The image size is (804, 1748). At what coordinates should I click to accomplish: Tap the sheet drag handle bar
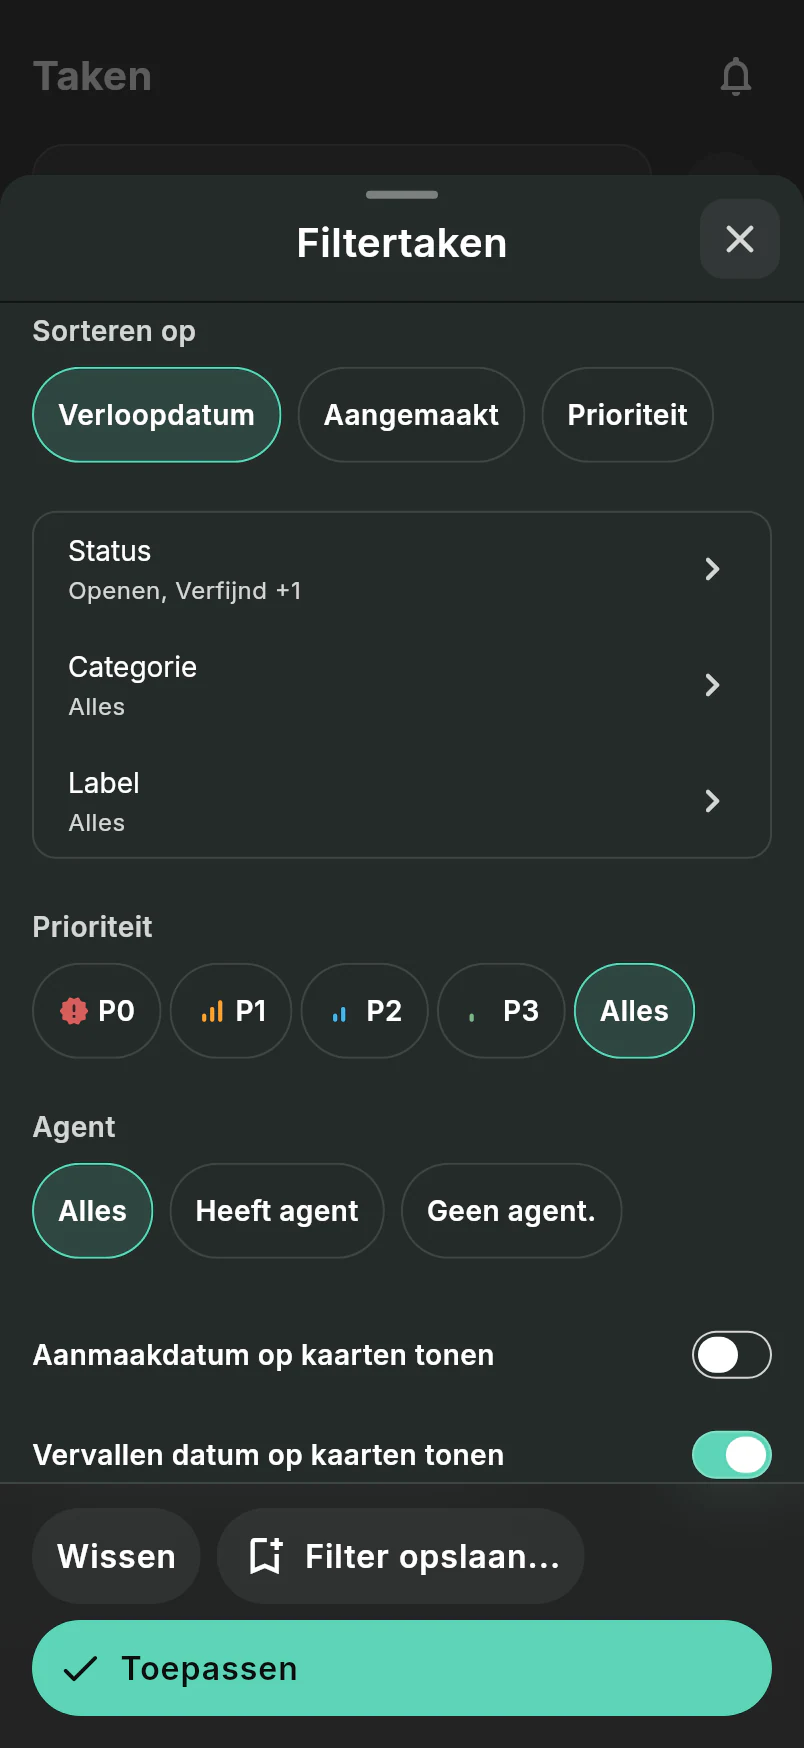click(402, 194)
